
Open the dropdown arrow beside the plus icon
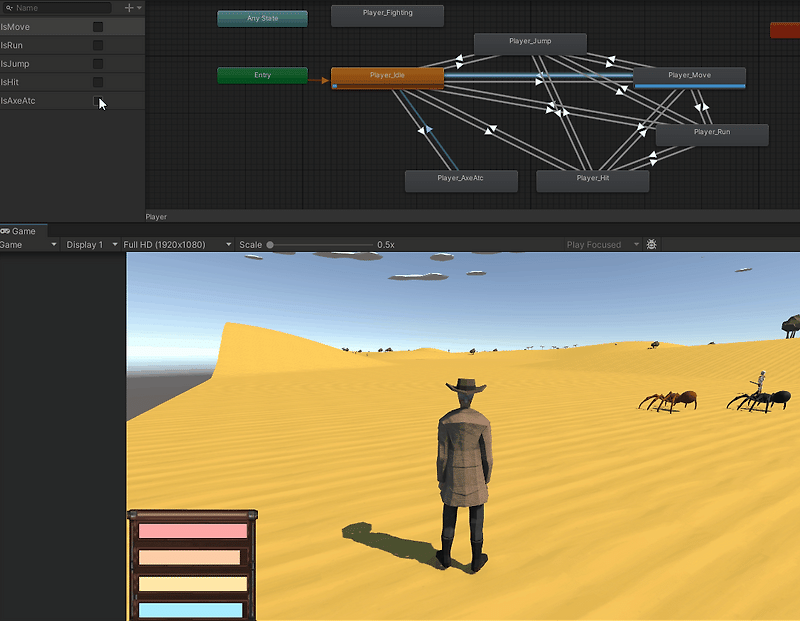(x=139, y=8)
